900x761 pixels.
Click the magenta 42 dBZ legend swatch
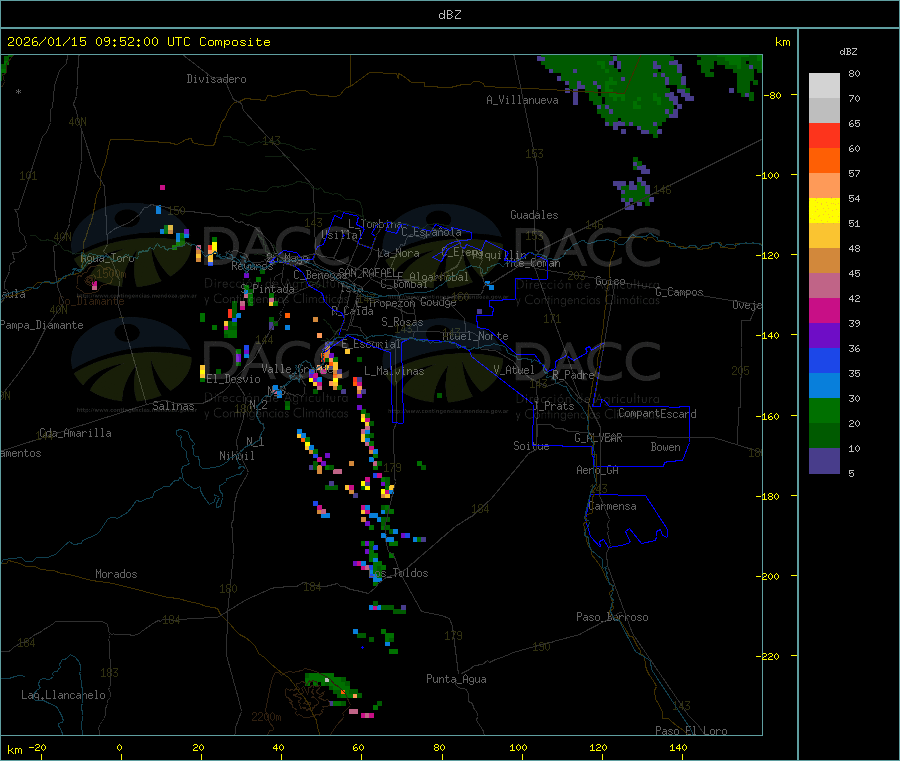[824, 310]
